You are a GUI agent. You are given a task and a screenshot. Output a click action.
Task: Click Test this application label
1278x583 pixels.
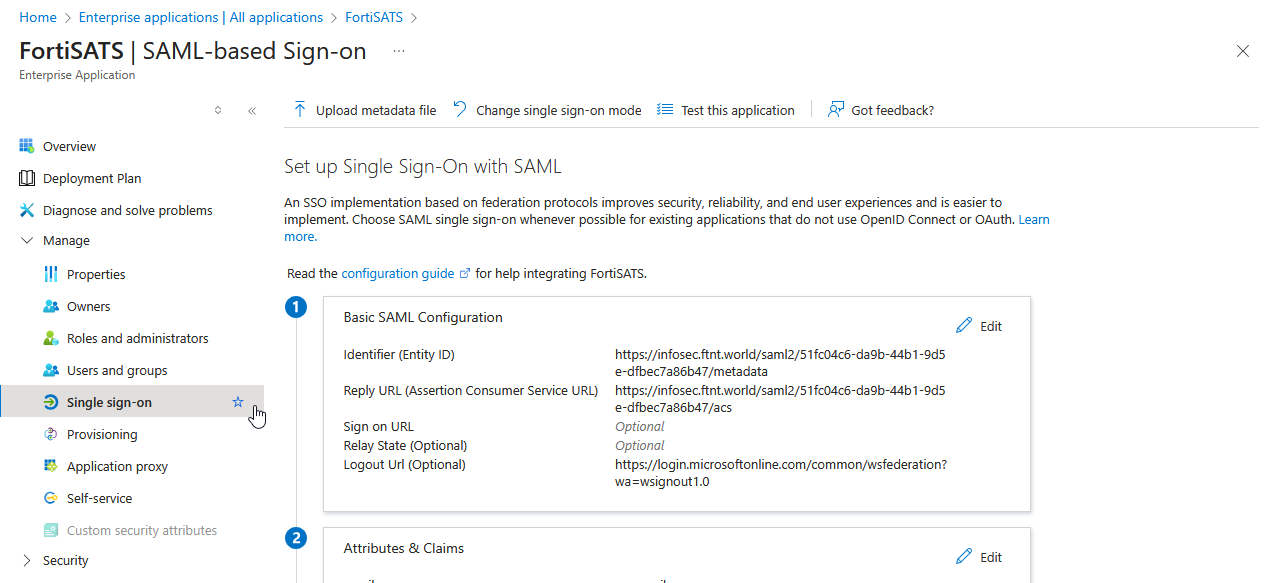click(738, 111)
